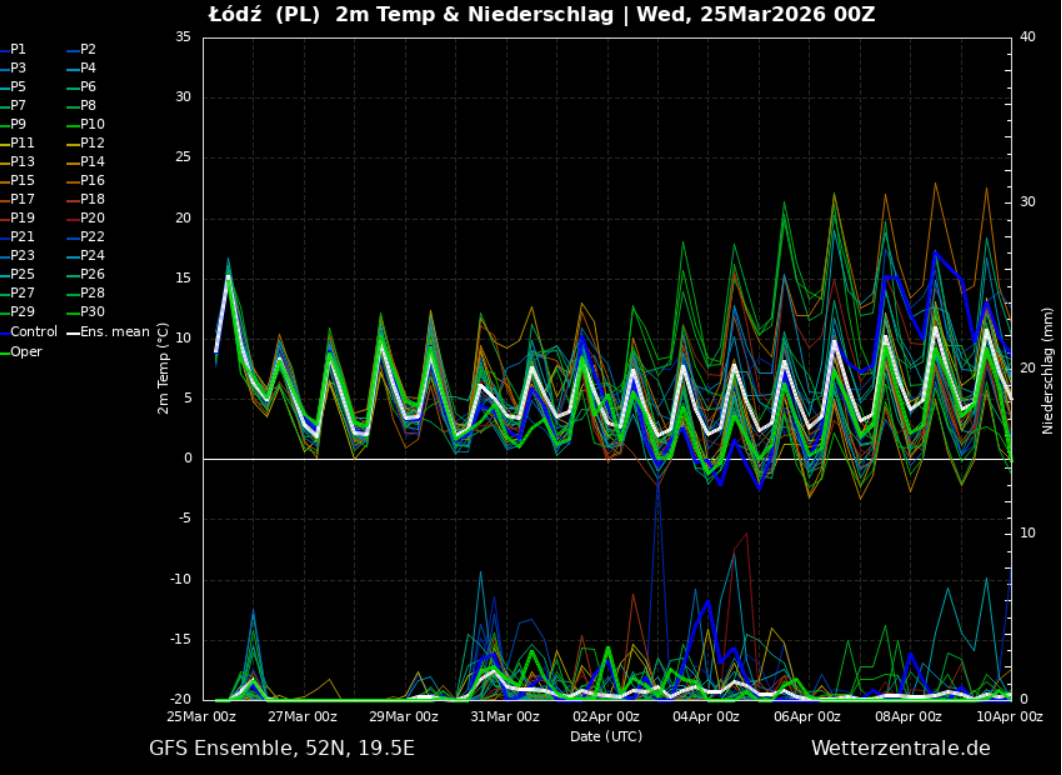Click the Control legend entry

33,332
